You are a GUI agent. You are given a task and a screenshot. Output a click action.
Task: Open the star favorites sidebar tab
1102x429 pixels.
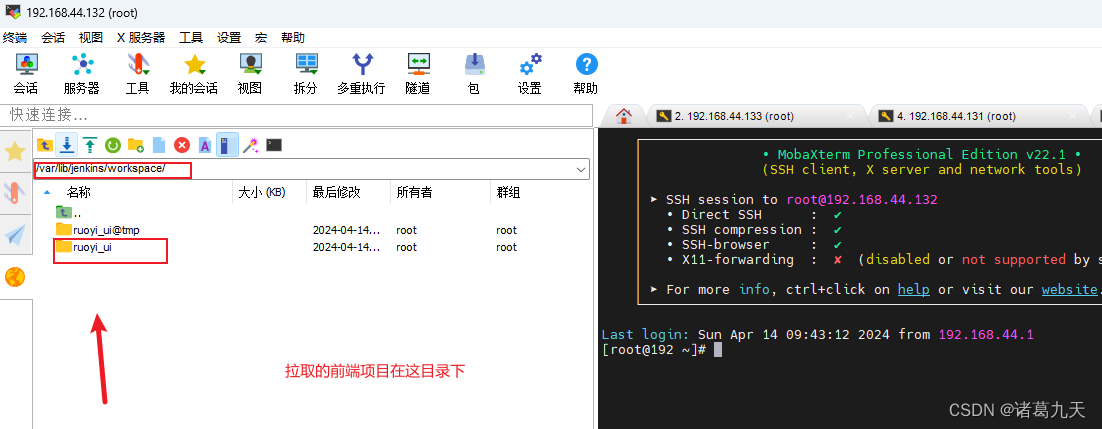(x=15, y=151)
